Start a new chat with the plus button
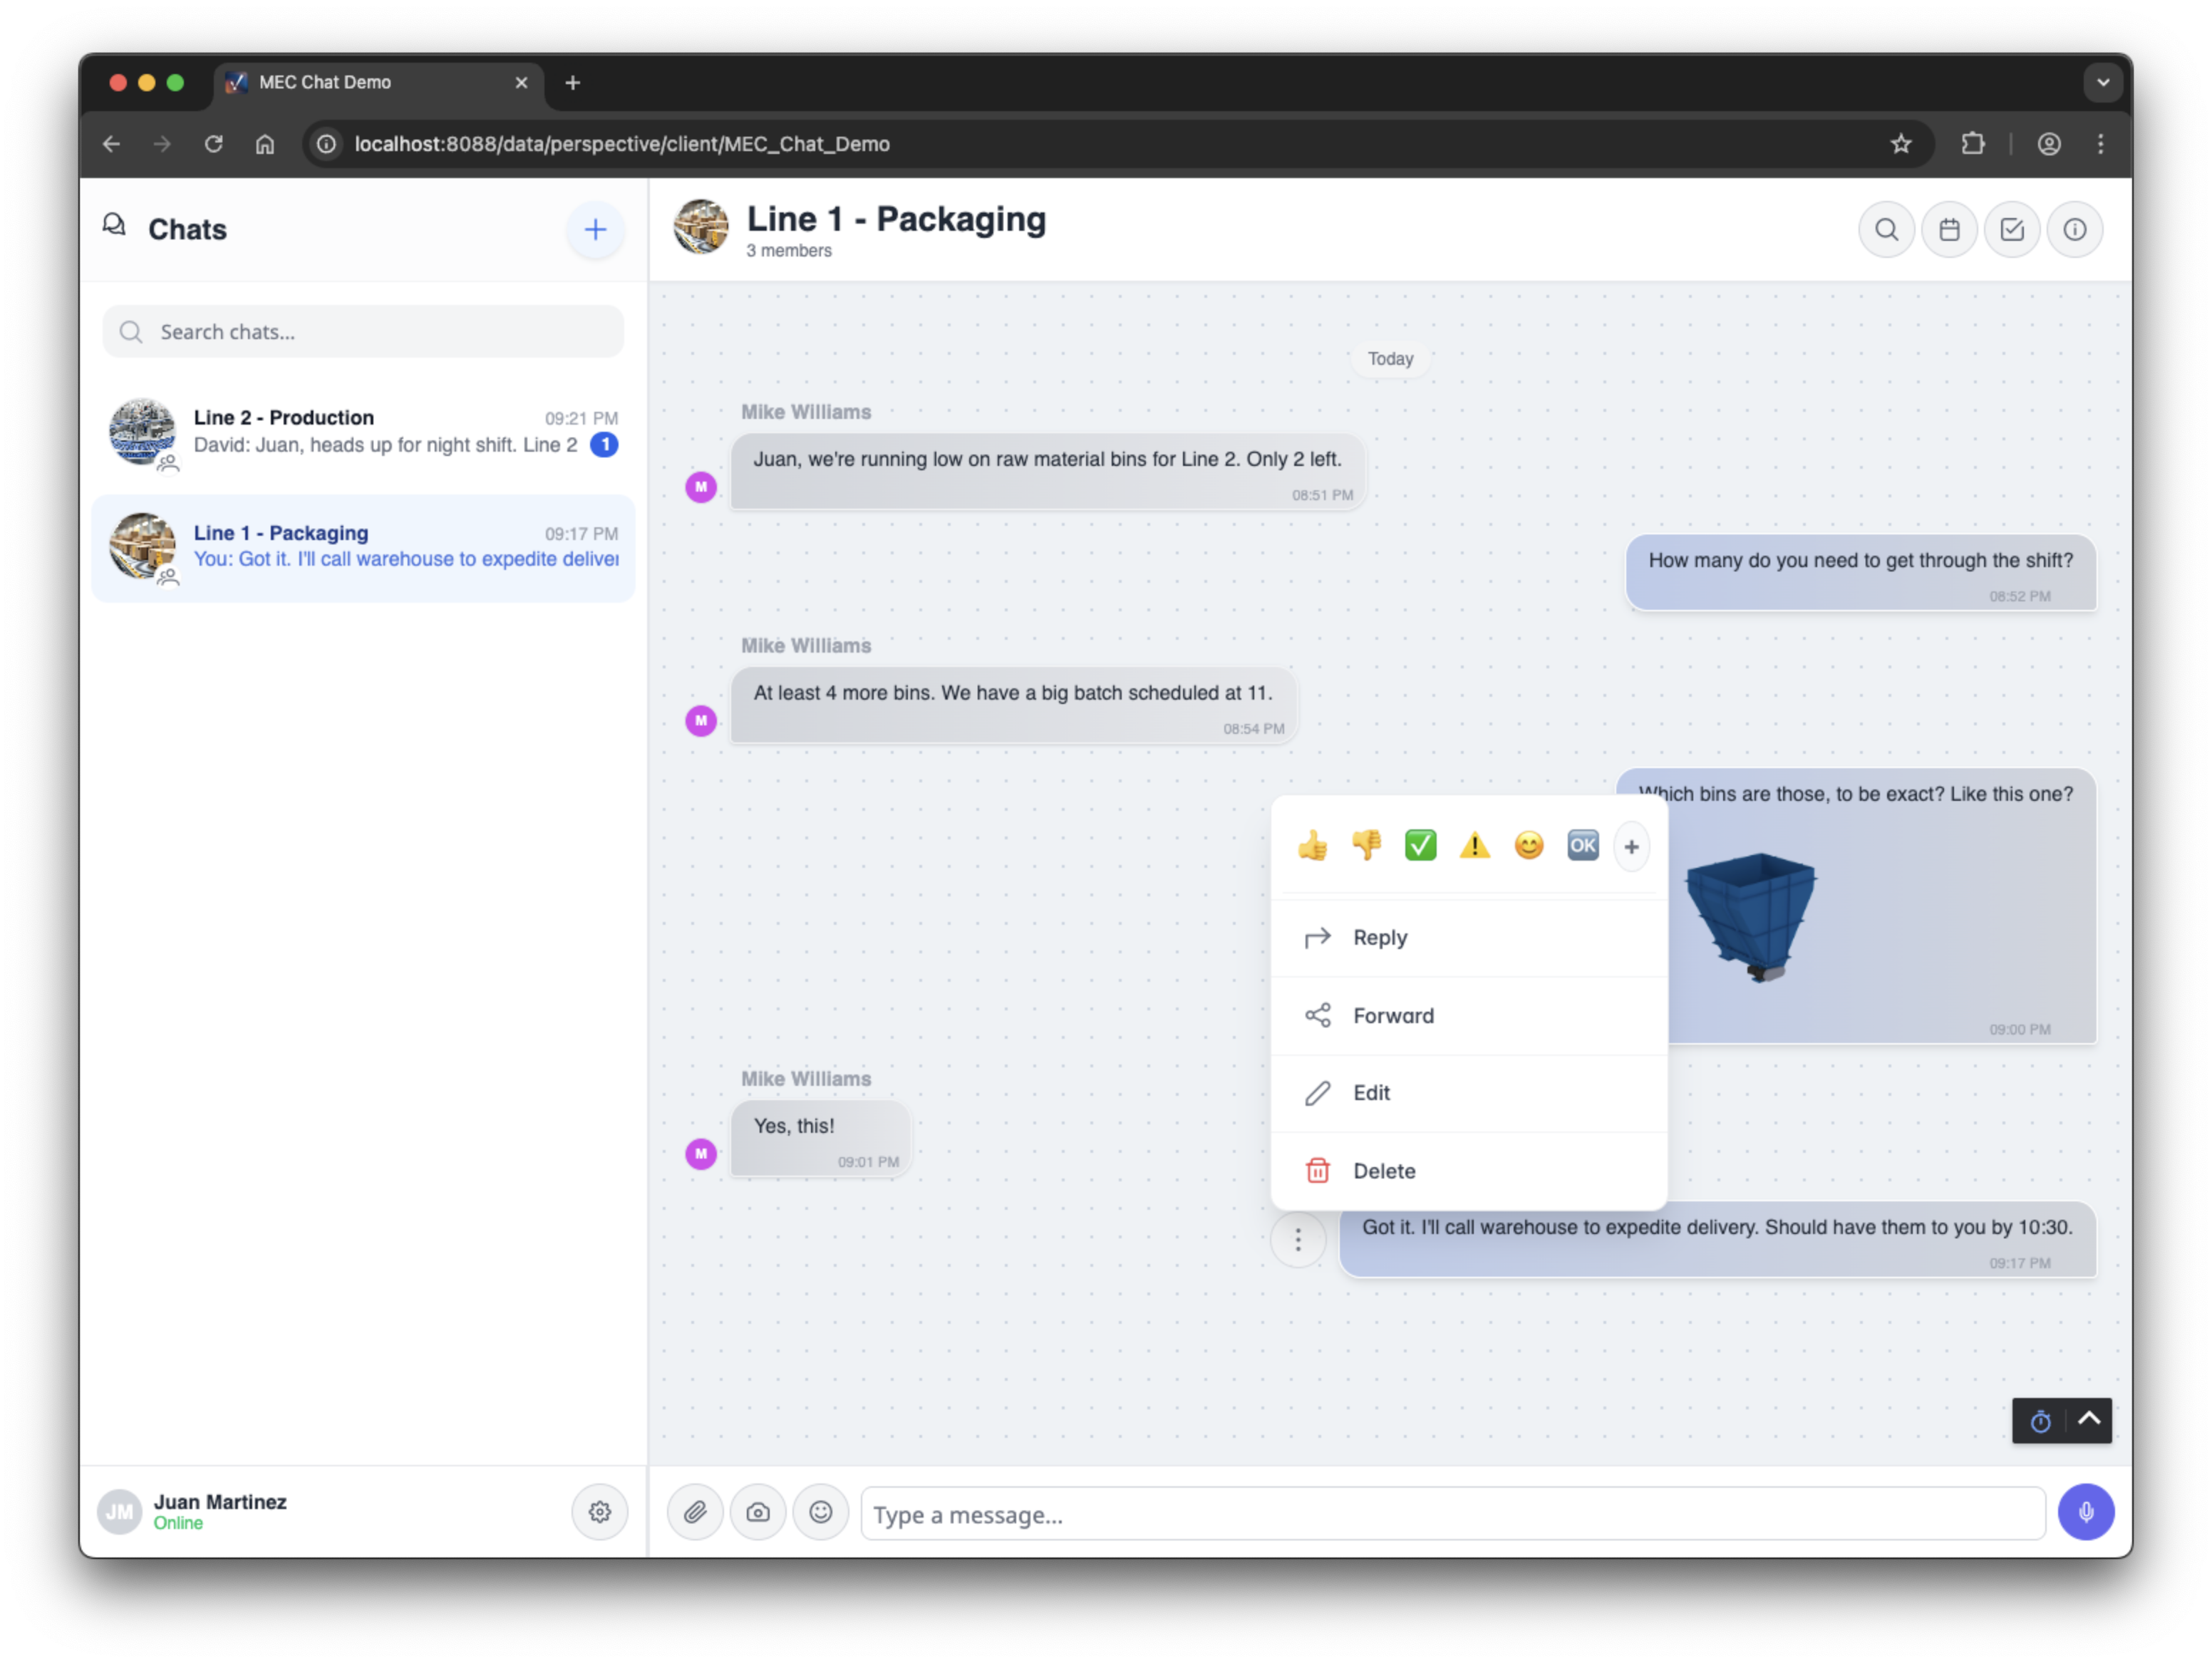This screenshot has width=2212, height=1663. coord(595,229)
